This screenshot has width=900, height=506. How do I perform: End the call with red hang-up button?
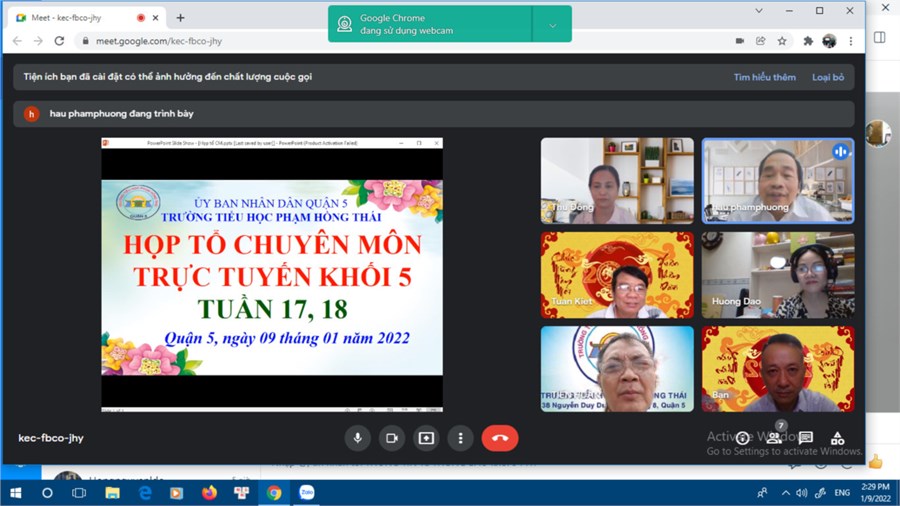point(500,438)
